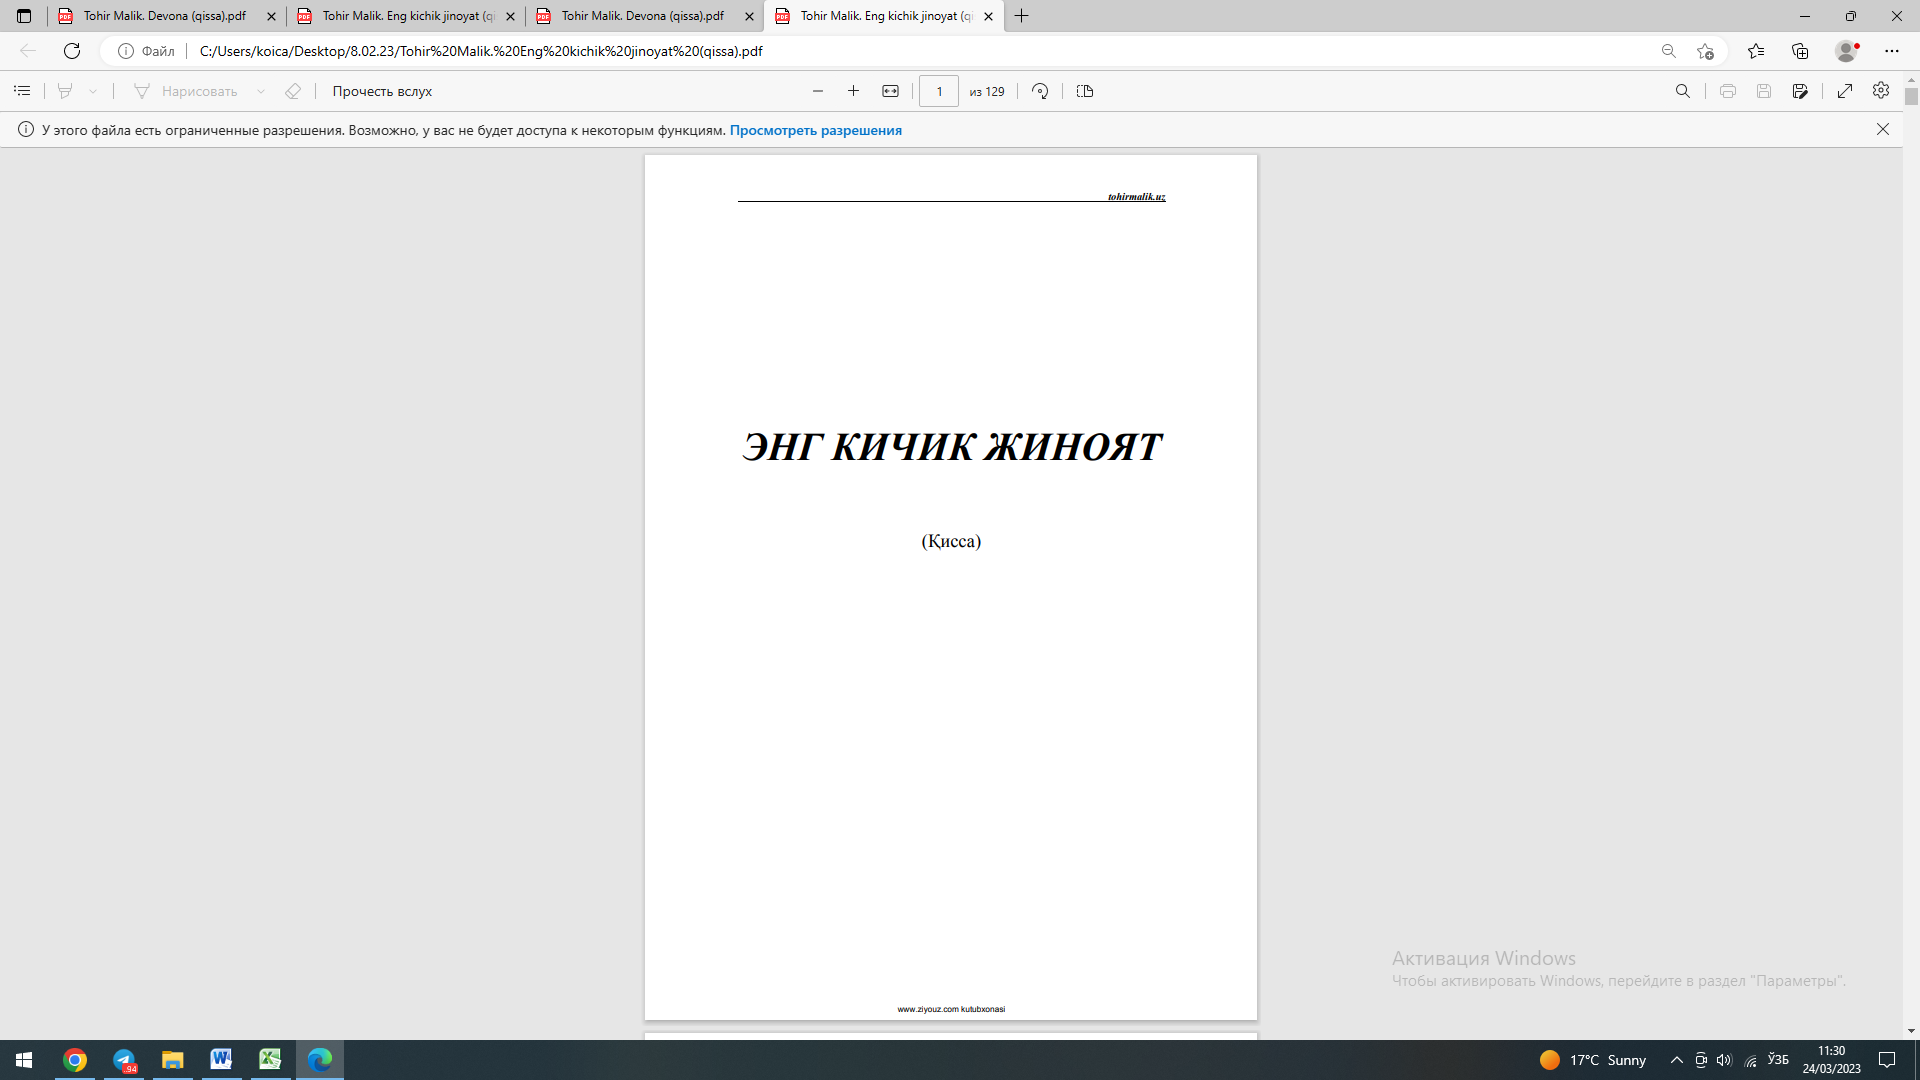The width and height of the screenshot is (1920, 1080).
Task: Click the Rotate page icon
Action: point(1040,91)
